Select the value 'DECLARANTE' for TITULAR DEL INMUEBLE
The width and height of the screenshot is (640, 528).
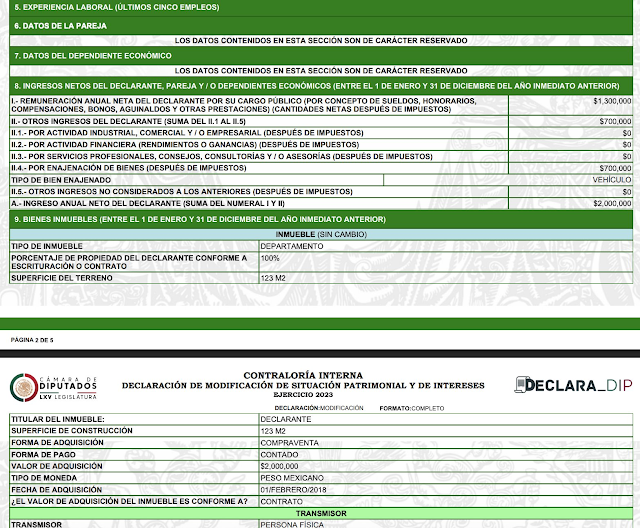point(286,419)
